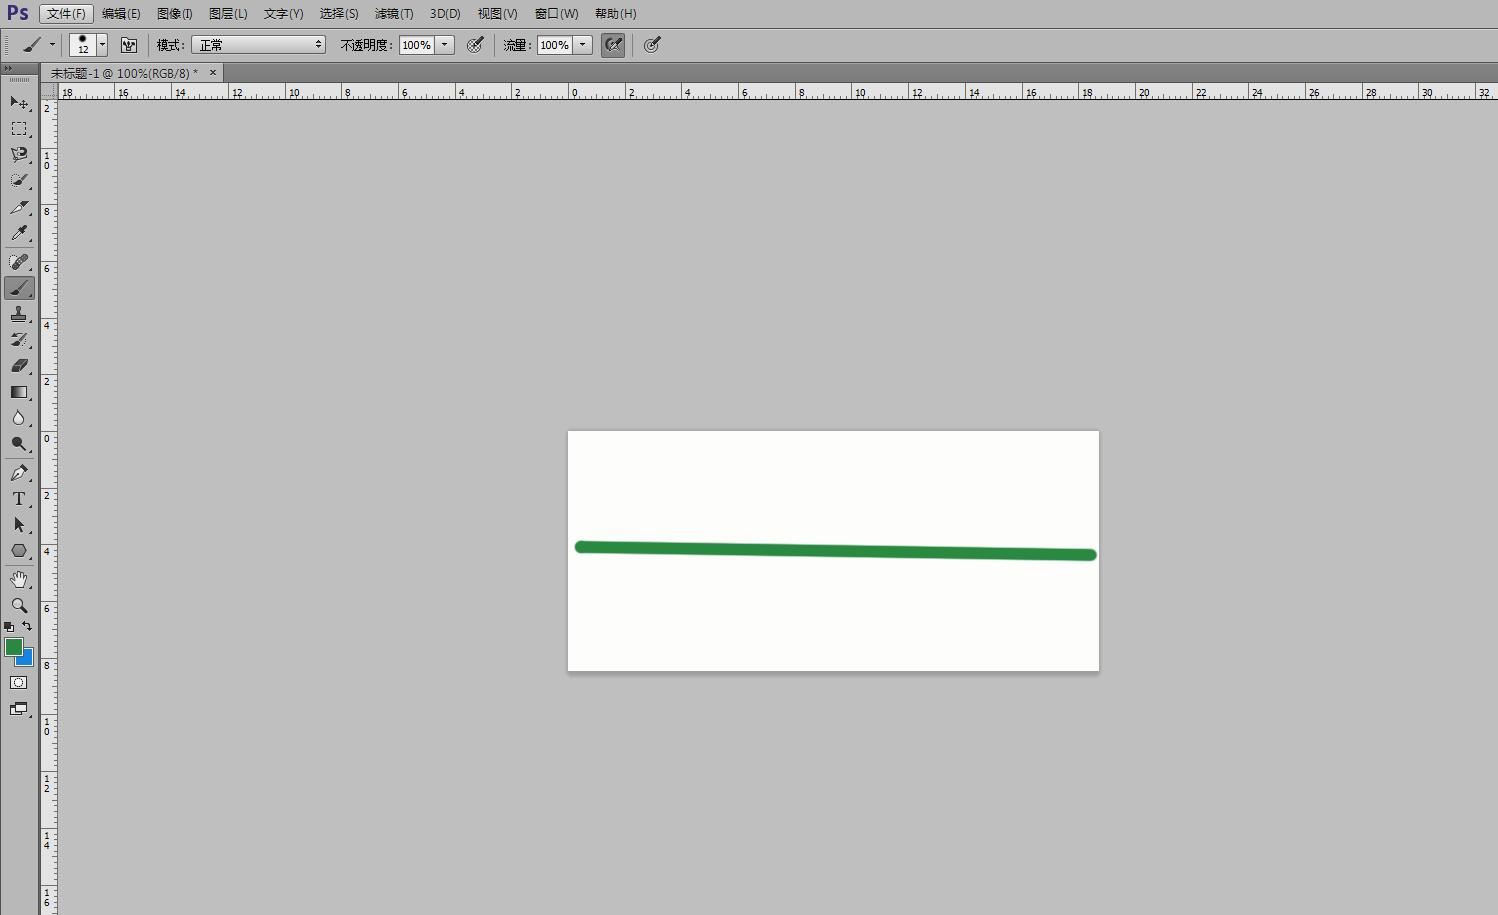Choose the Hand tool

(19, 579)
